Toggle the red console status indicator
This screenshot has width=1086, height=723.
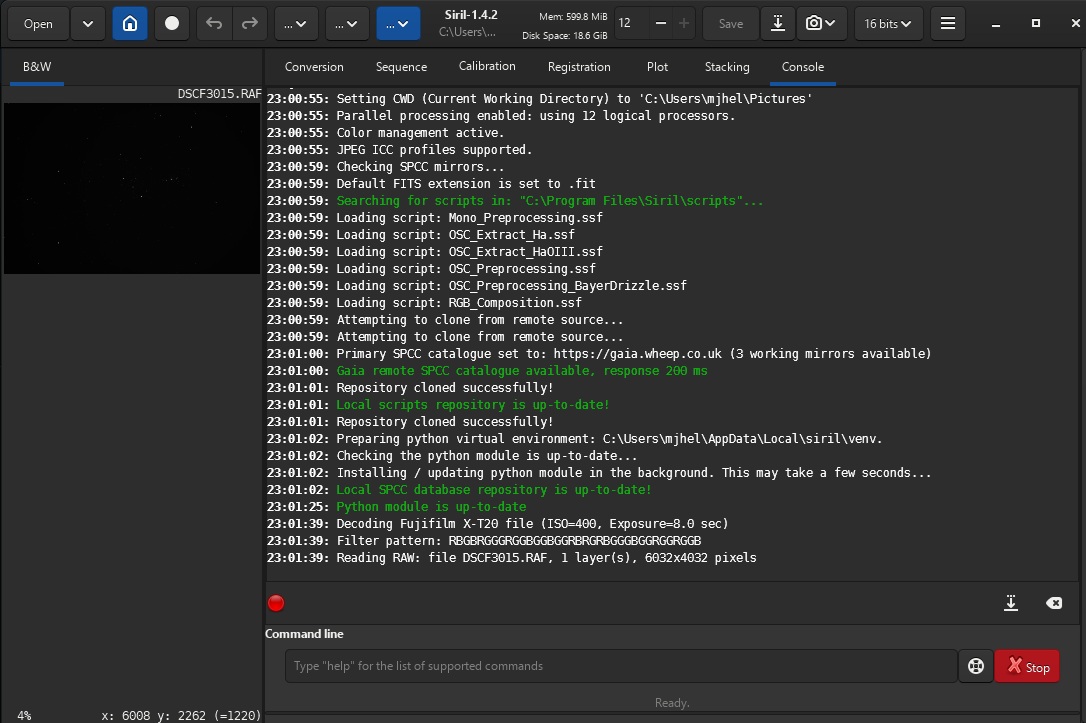coord(276,603)
